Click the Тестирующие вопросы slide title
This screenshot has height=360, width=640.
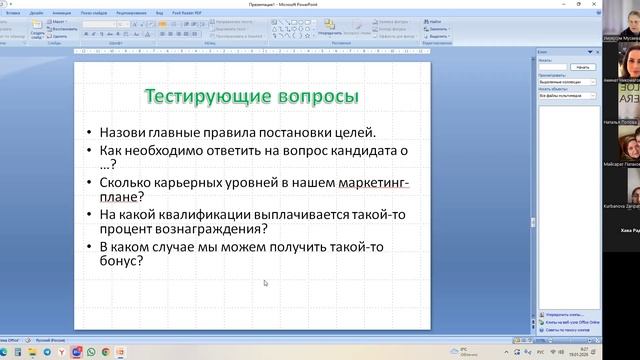(252, 96)
